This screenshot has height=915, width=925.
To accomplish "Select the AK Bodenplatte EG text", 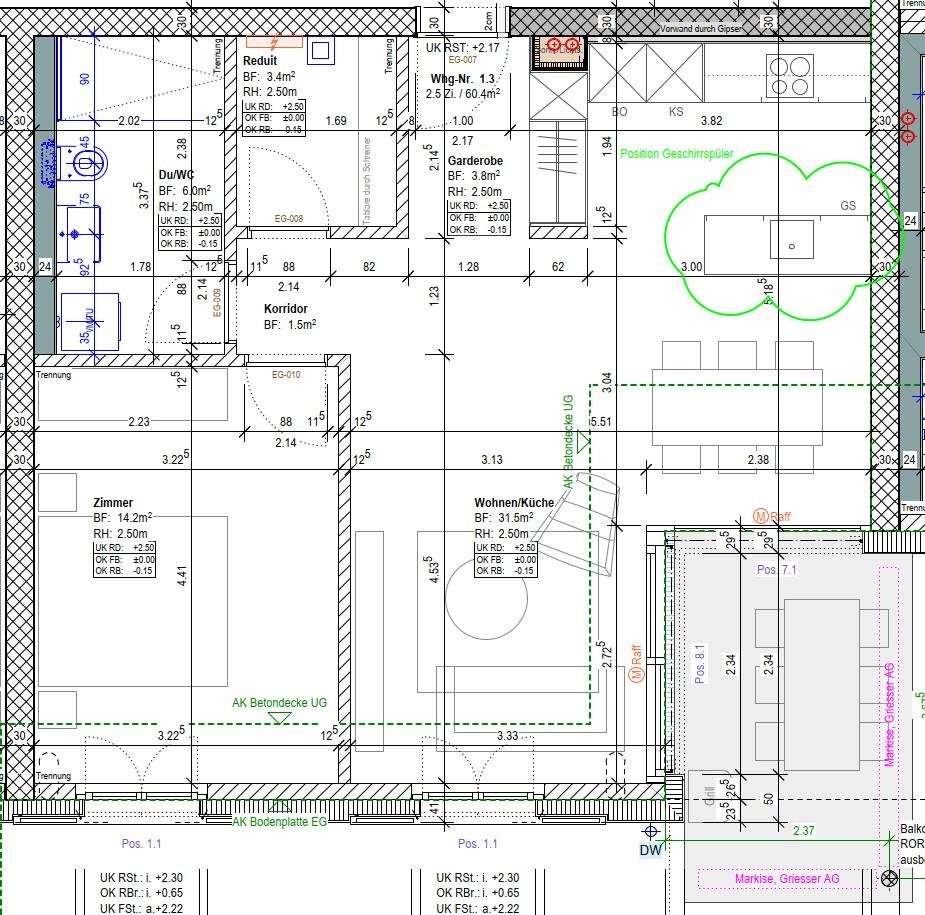I will (x=280, y=822).
